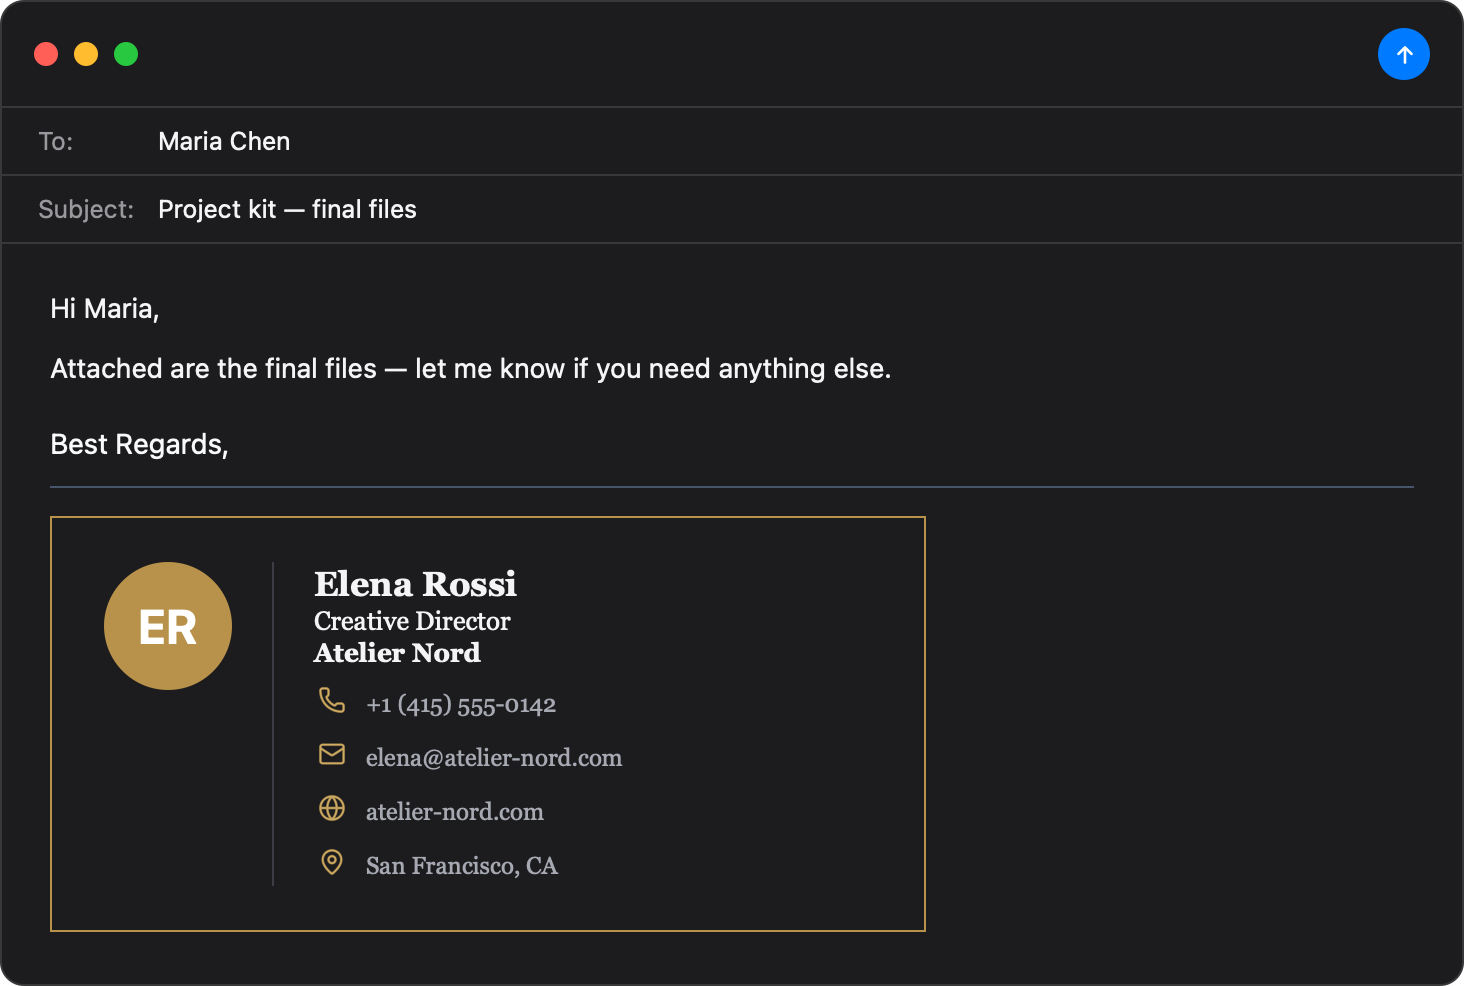This screenshot has width=1464, height=986.
Task: Open the elena@atelier-nord.com email link
Action: coord(494,758)
